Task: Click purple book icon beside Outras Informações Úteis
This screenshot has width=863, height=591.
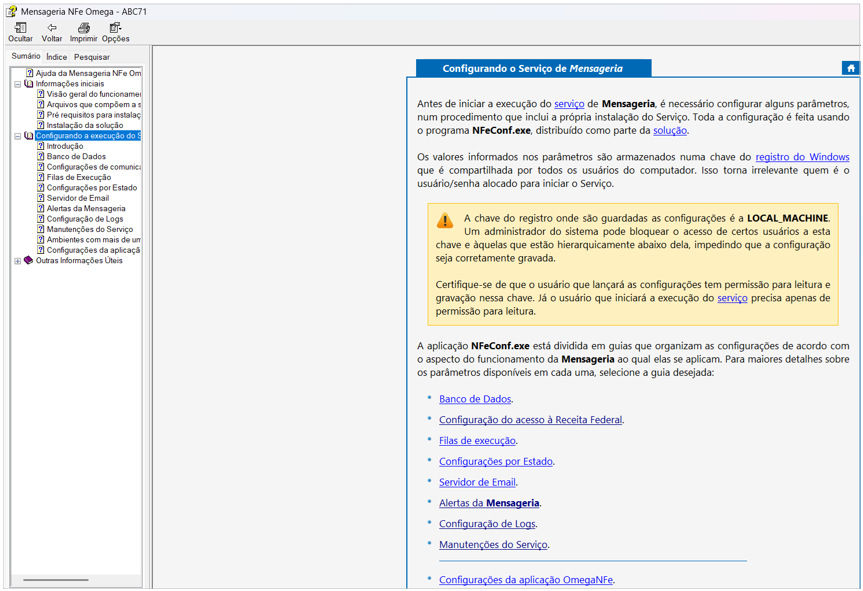Action: (x=29, y=260)
